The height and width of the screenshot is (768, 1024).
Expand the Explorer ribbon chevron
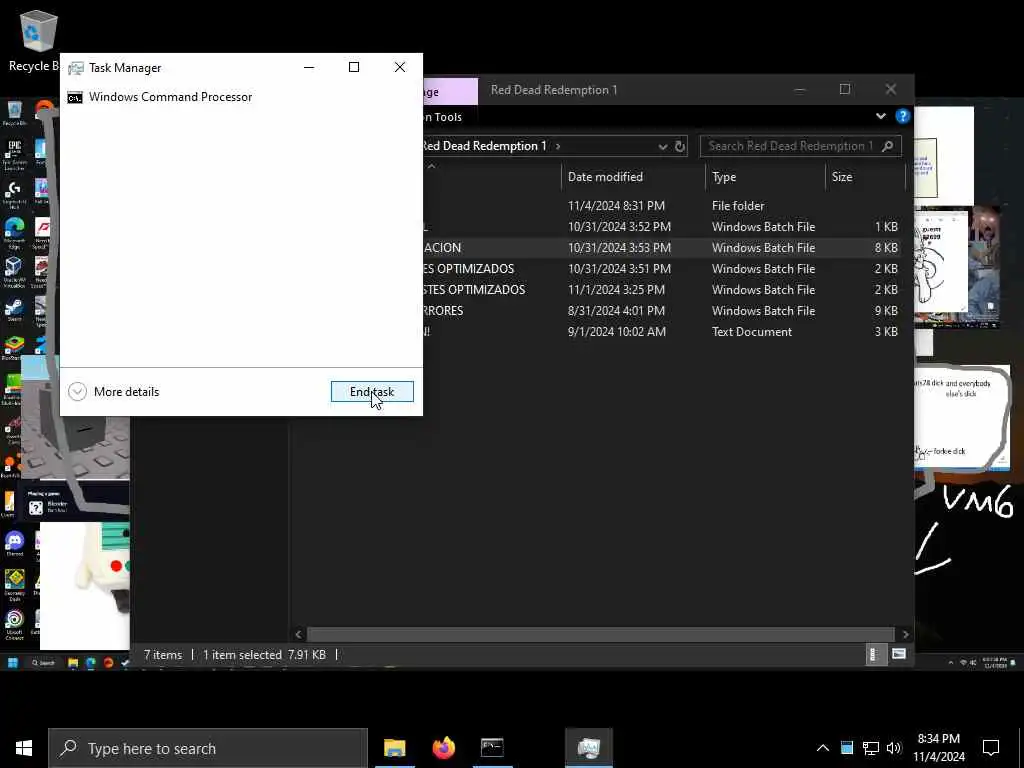click(880, 116)
